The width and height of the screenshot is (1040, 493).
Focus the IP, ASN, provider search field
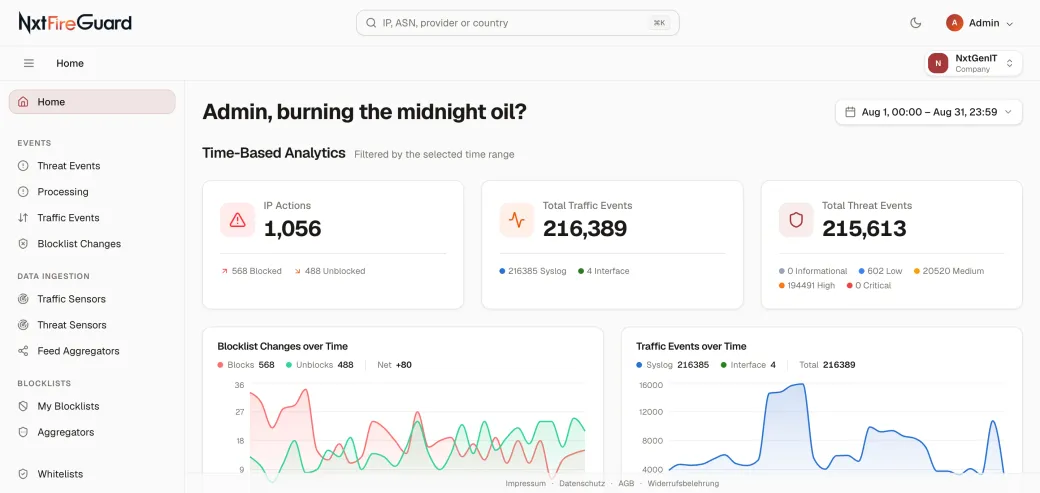[517, 23]
